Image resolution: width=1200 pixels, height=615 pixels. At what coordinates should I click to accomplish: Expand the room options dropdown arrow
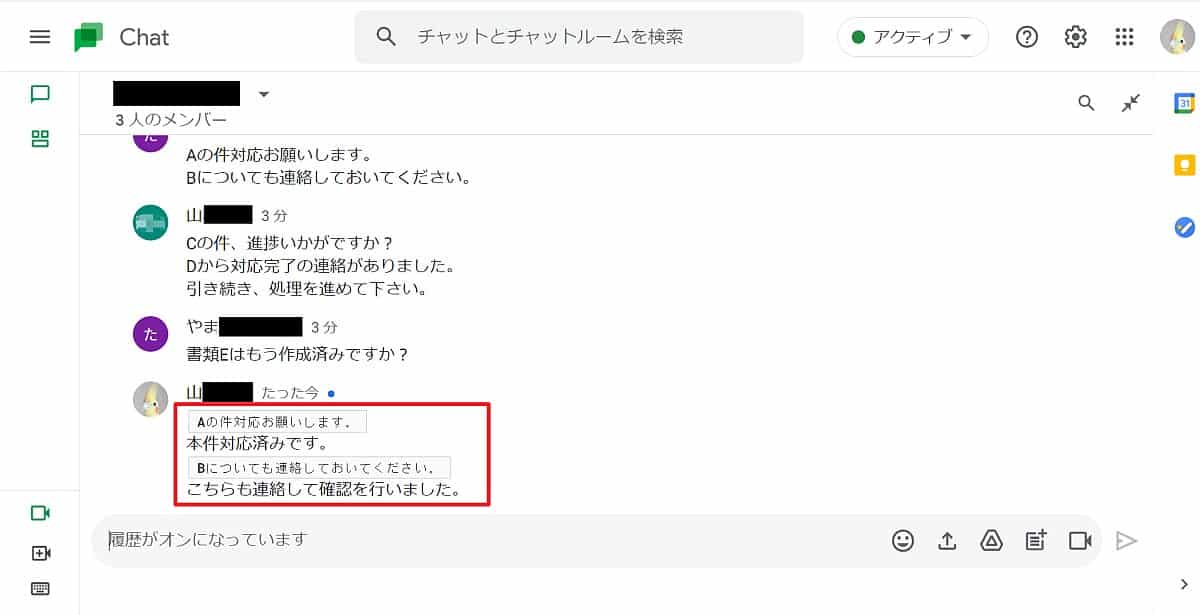263,92
